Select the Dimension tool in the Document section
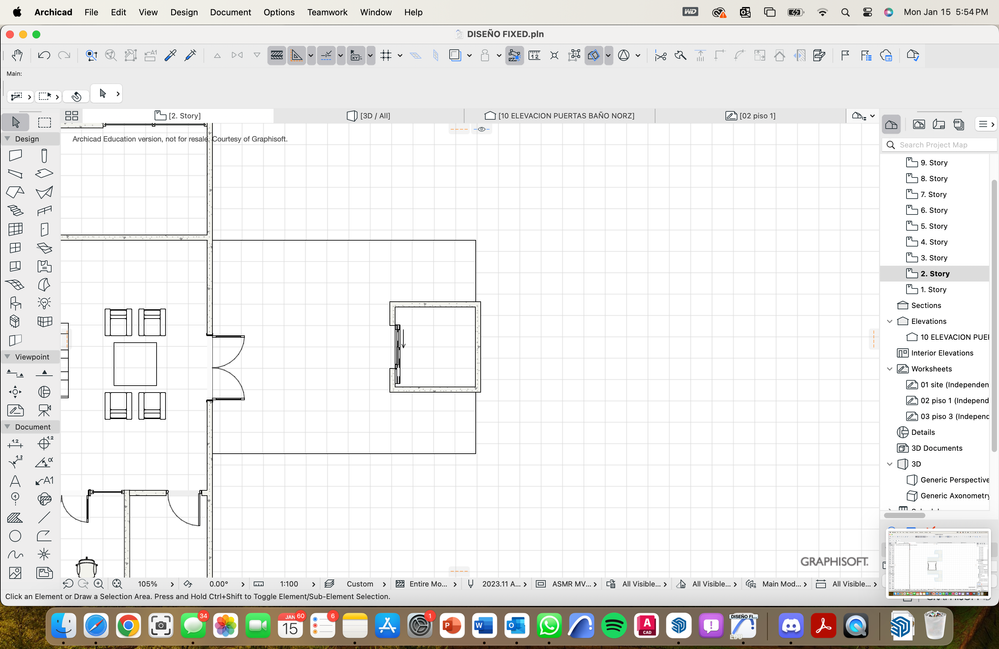 point(15,441)
